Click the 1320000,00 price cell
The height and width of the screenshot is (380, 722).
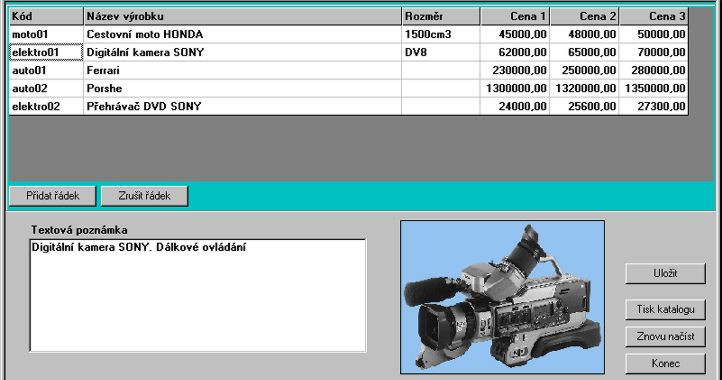[x=585, y=88]
